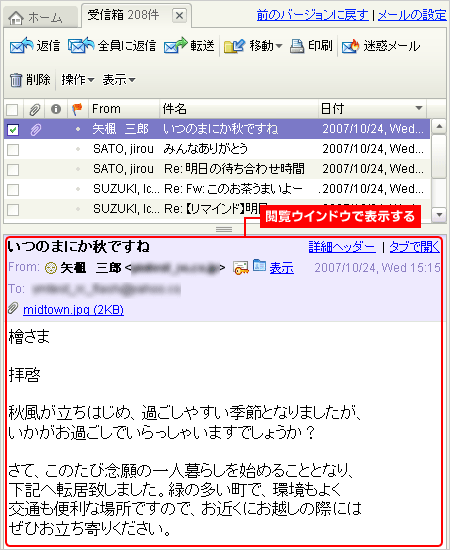
Task: Close the 受信箱 tab with X
Action: (179, 15)
